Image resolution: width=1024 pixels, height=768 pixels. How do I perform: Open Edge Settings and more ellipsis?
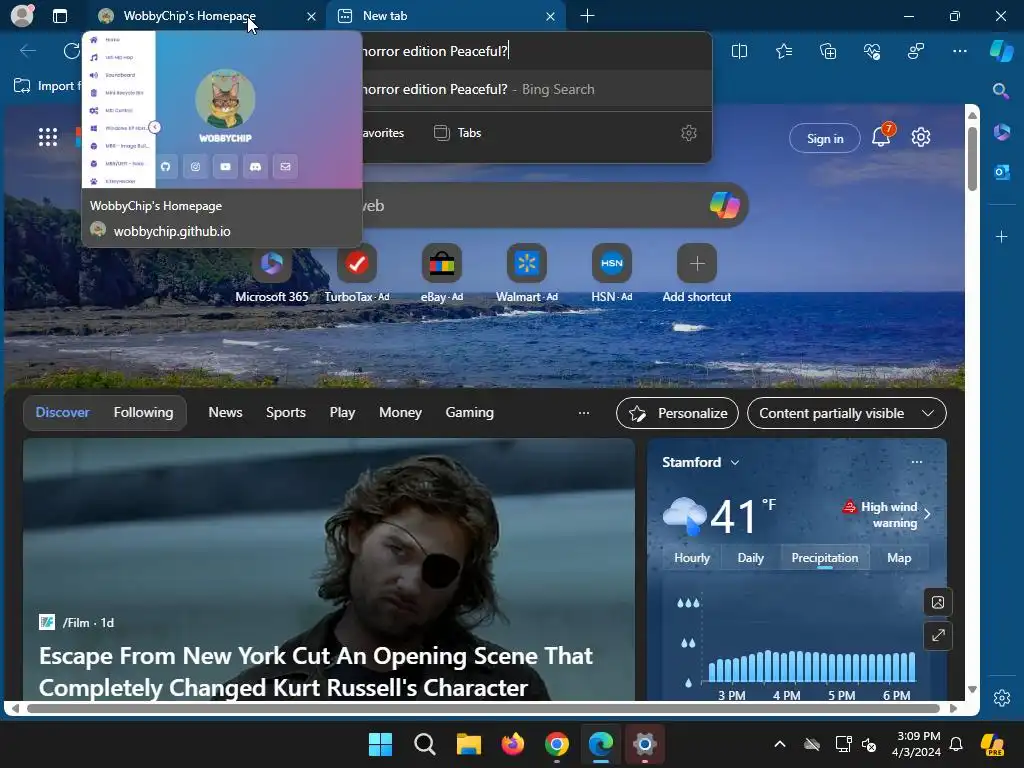coord(960,51)
